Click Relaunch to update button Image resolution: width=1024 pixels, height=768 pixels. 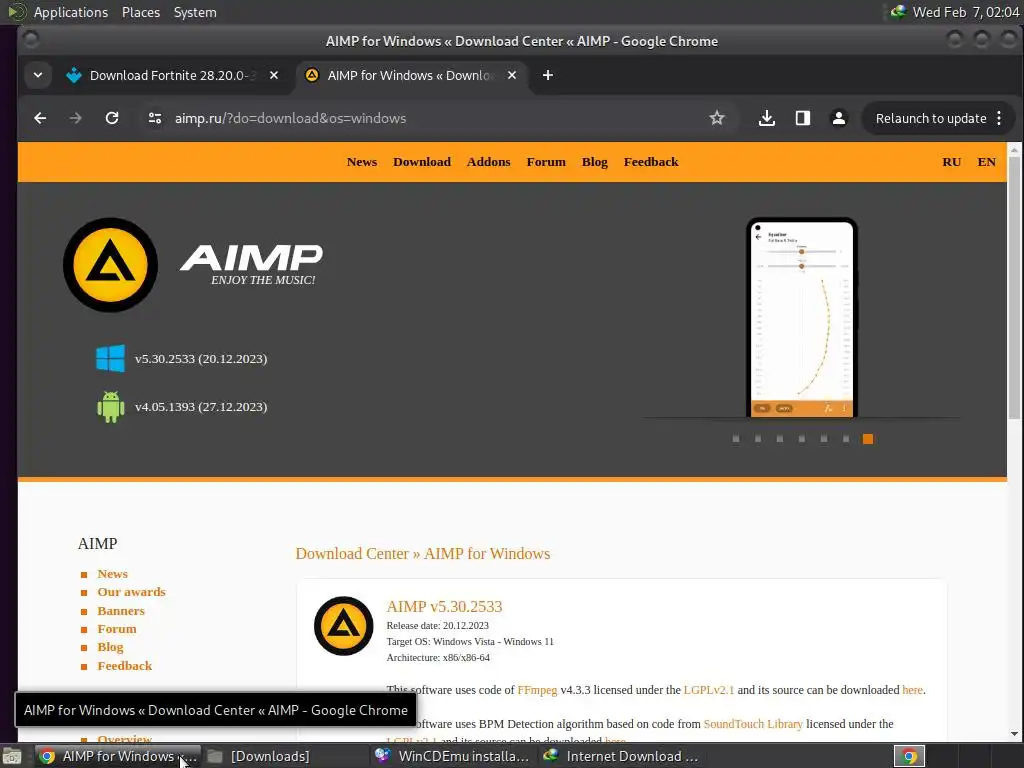click(x=931, y=118)
